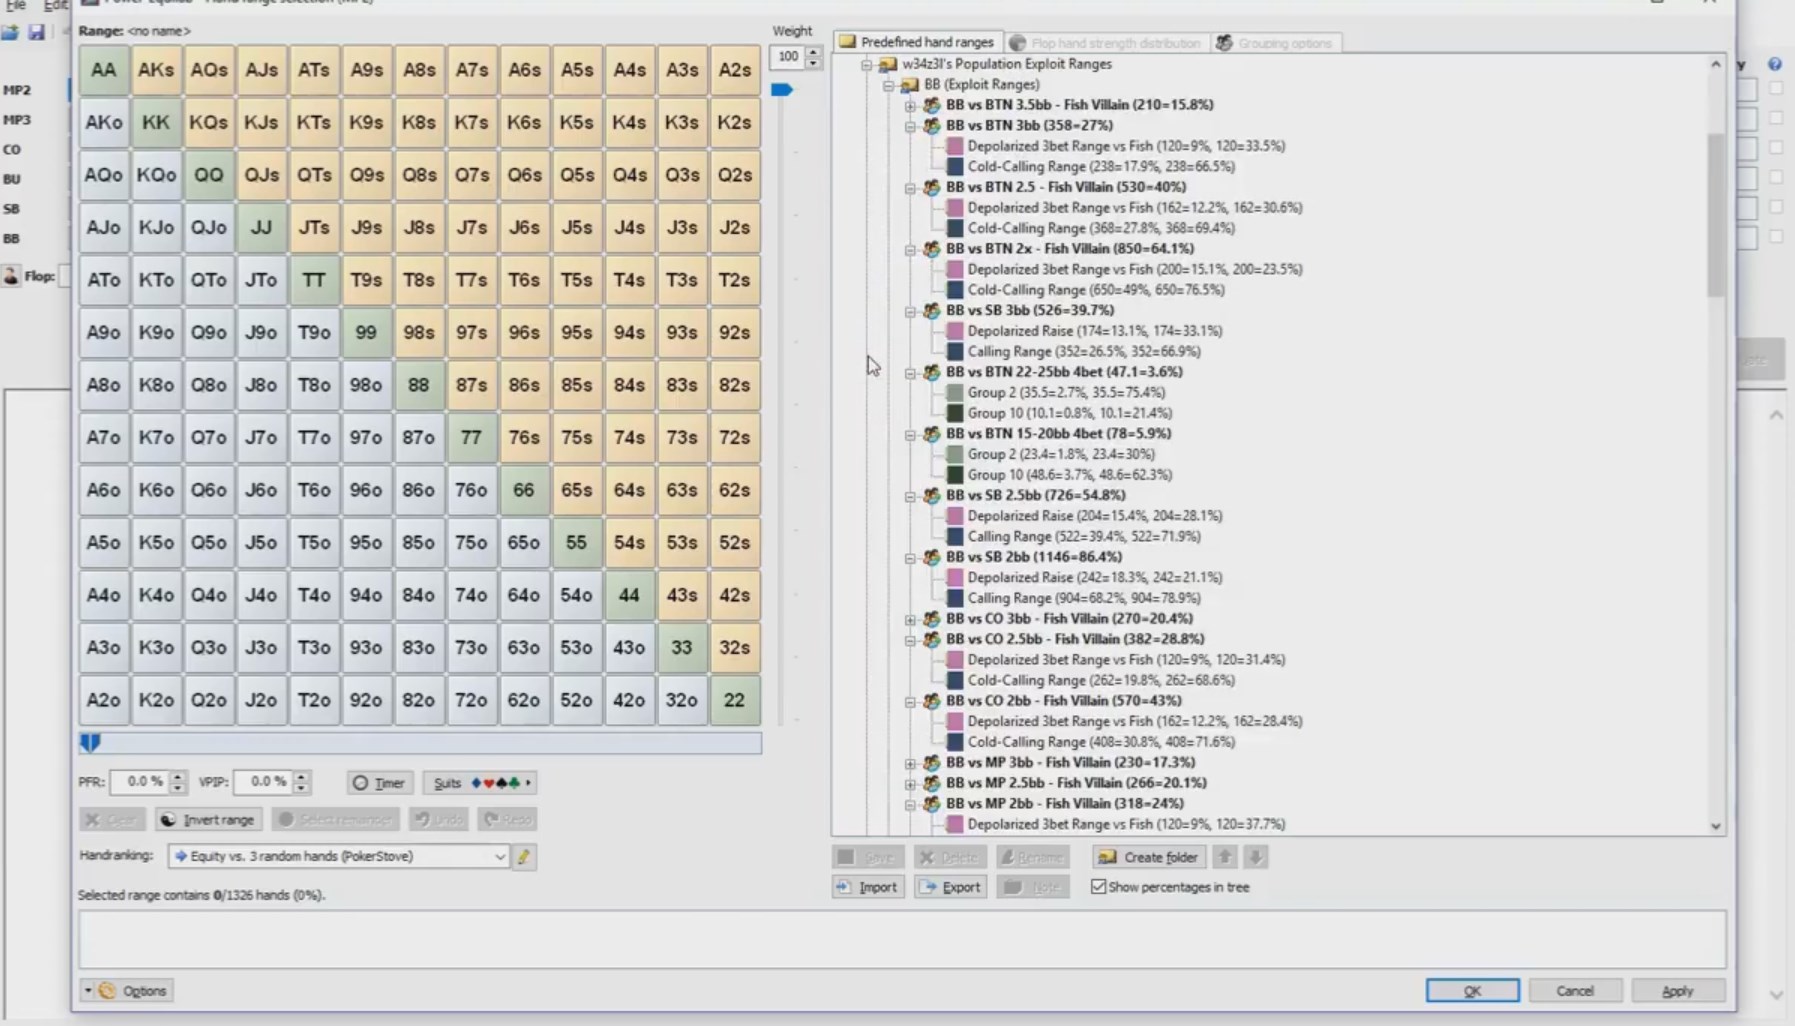Click the OK button

pos(1472,991)
